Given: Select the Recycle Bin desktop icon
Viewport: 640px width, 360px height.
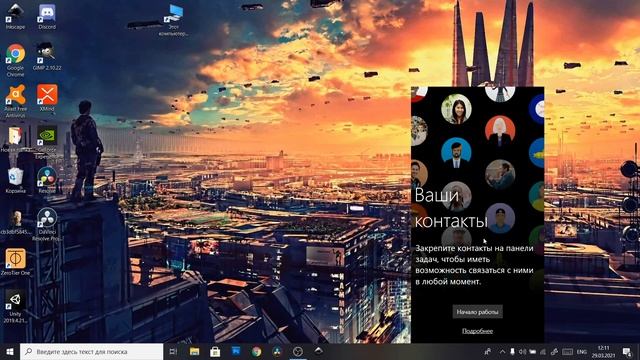Looking at the screenshot, I should (16, 180).
